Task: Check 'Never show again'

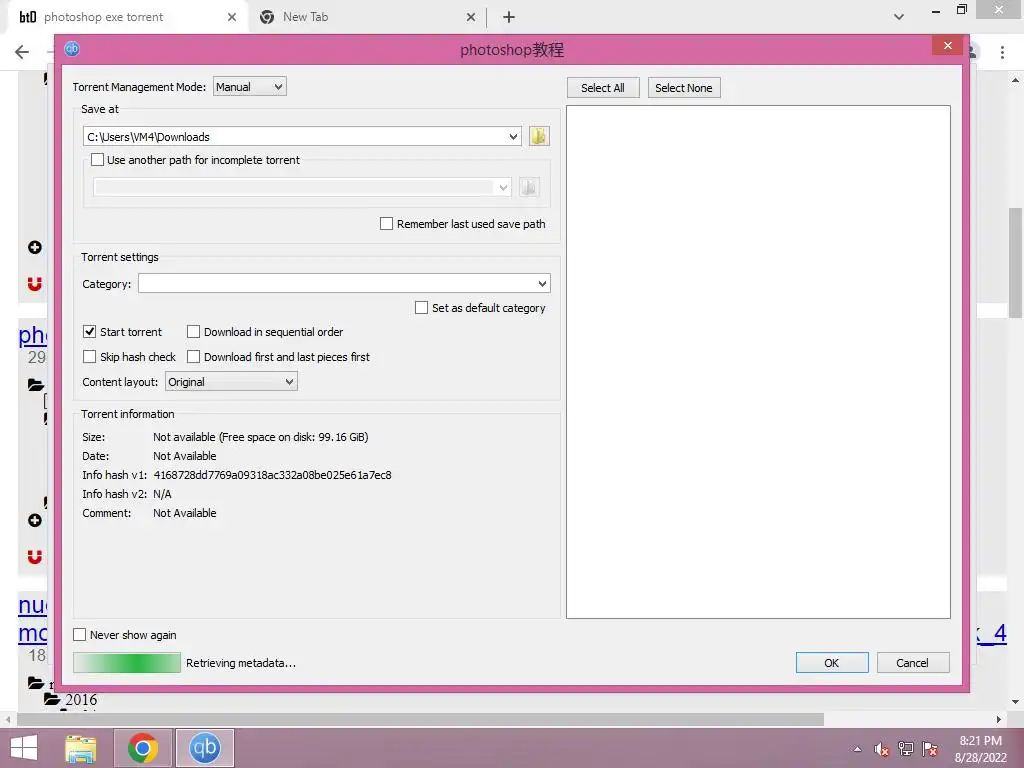Action: pos(80,635)
